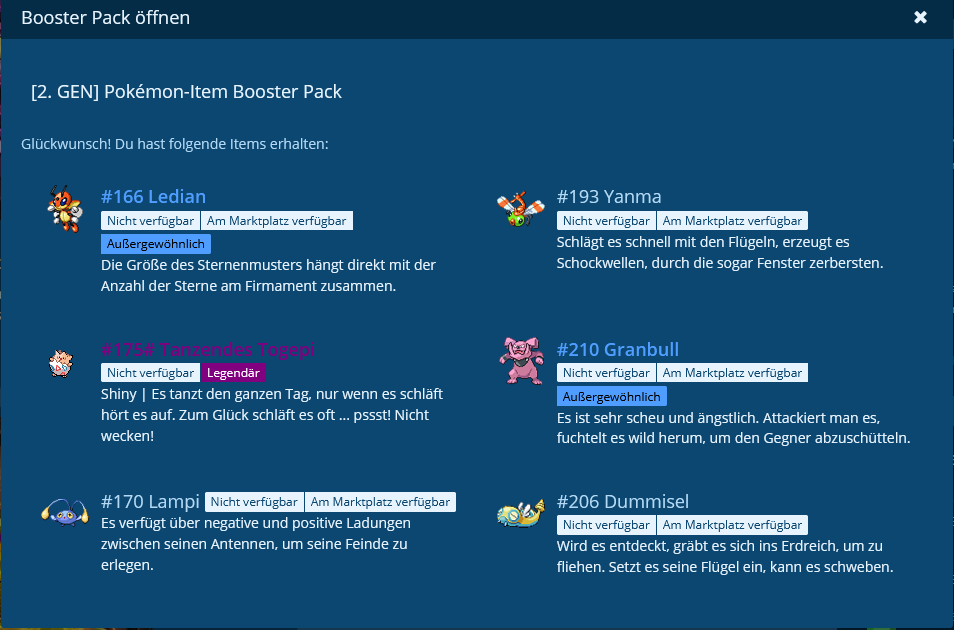
Task: Click the Dummisel Pokémon sprite icon
Action: tap(520, 513)
